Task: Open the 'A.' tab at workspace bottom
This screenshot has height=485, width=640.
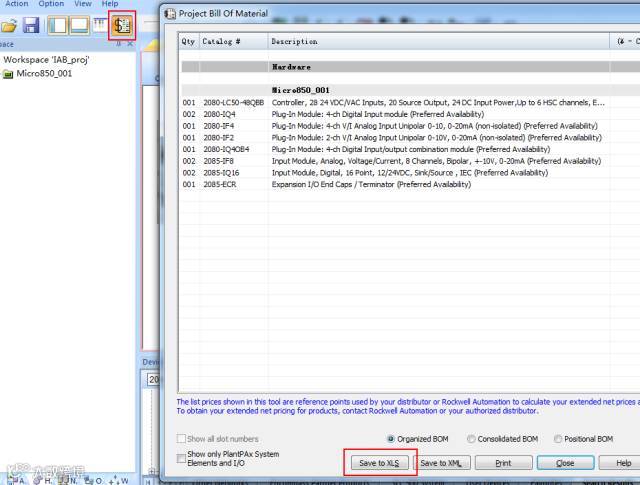Action: pyautogui.click(x=17, y=480)
